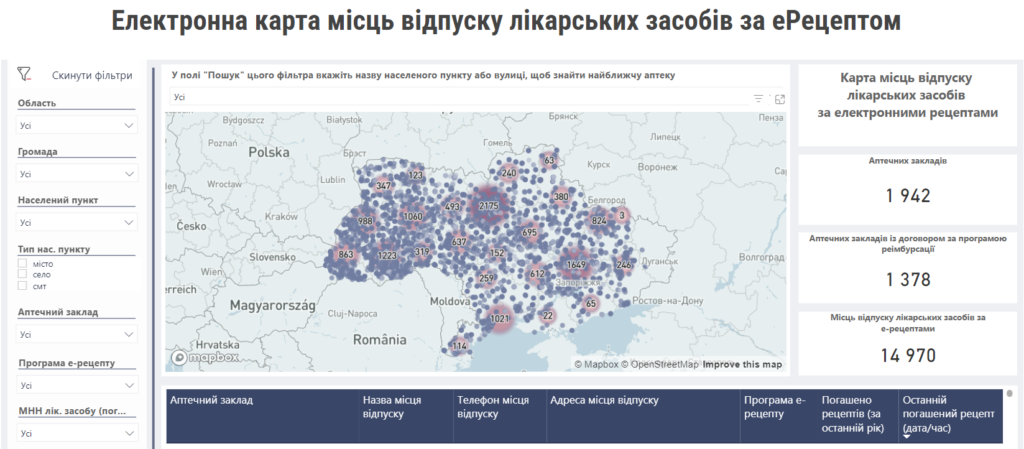Select the 347 cluster marker
Image resolution: width=1024 pixels, height=449 pixels.
[x=384, y=186]
